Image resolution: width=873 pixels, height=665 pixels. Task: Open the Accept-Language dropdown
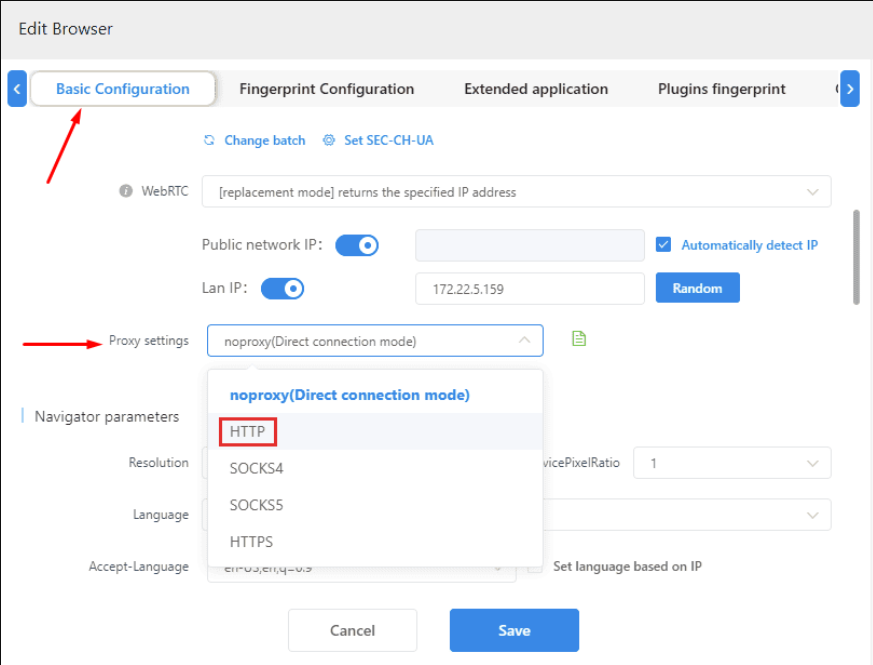coord(497,566)
